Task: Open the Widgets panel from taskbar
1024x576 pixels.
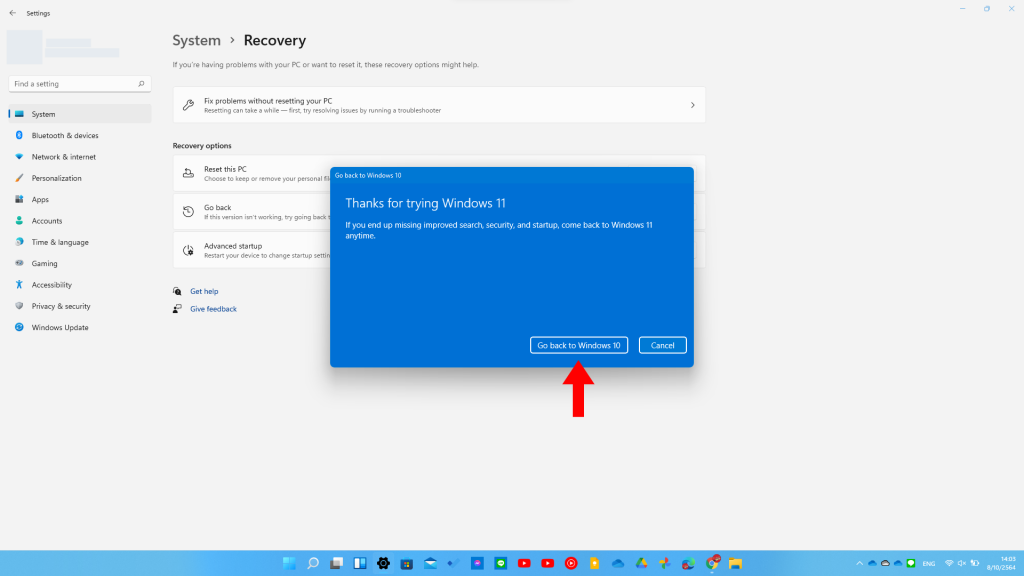Action: (360, 563)
